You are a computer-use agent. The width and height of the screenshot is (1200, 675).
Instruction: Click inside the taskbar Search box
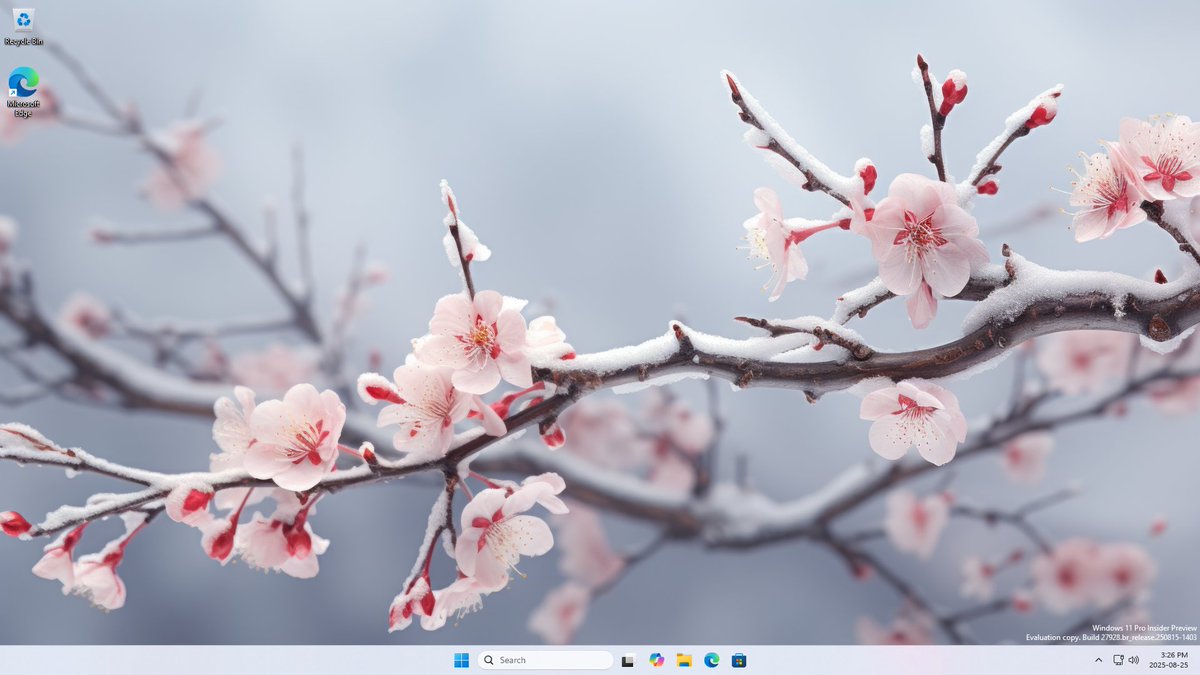545,660
